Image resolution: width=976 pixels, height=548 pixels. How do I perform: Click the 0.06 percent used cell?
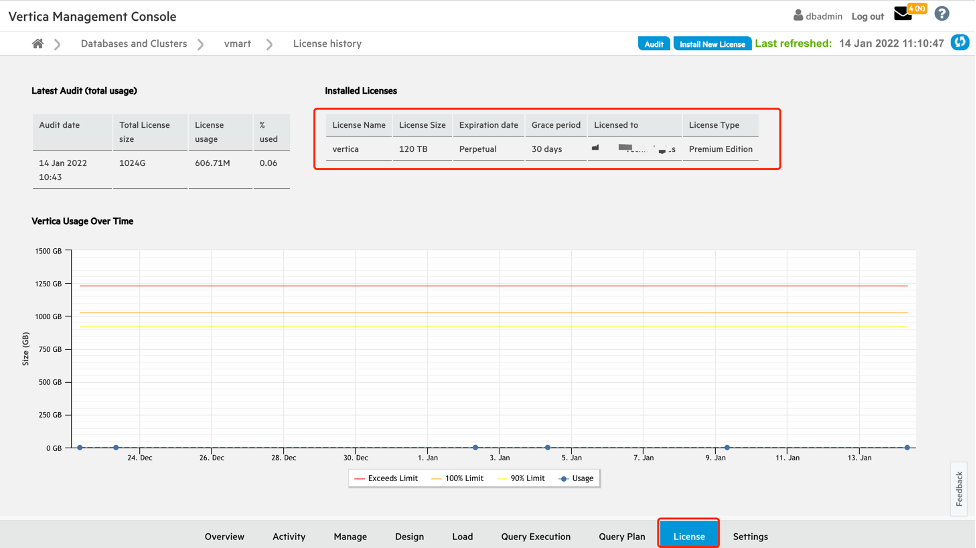(271, 170)
